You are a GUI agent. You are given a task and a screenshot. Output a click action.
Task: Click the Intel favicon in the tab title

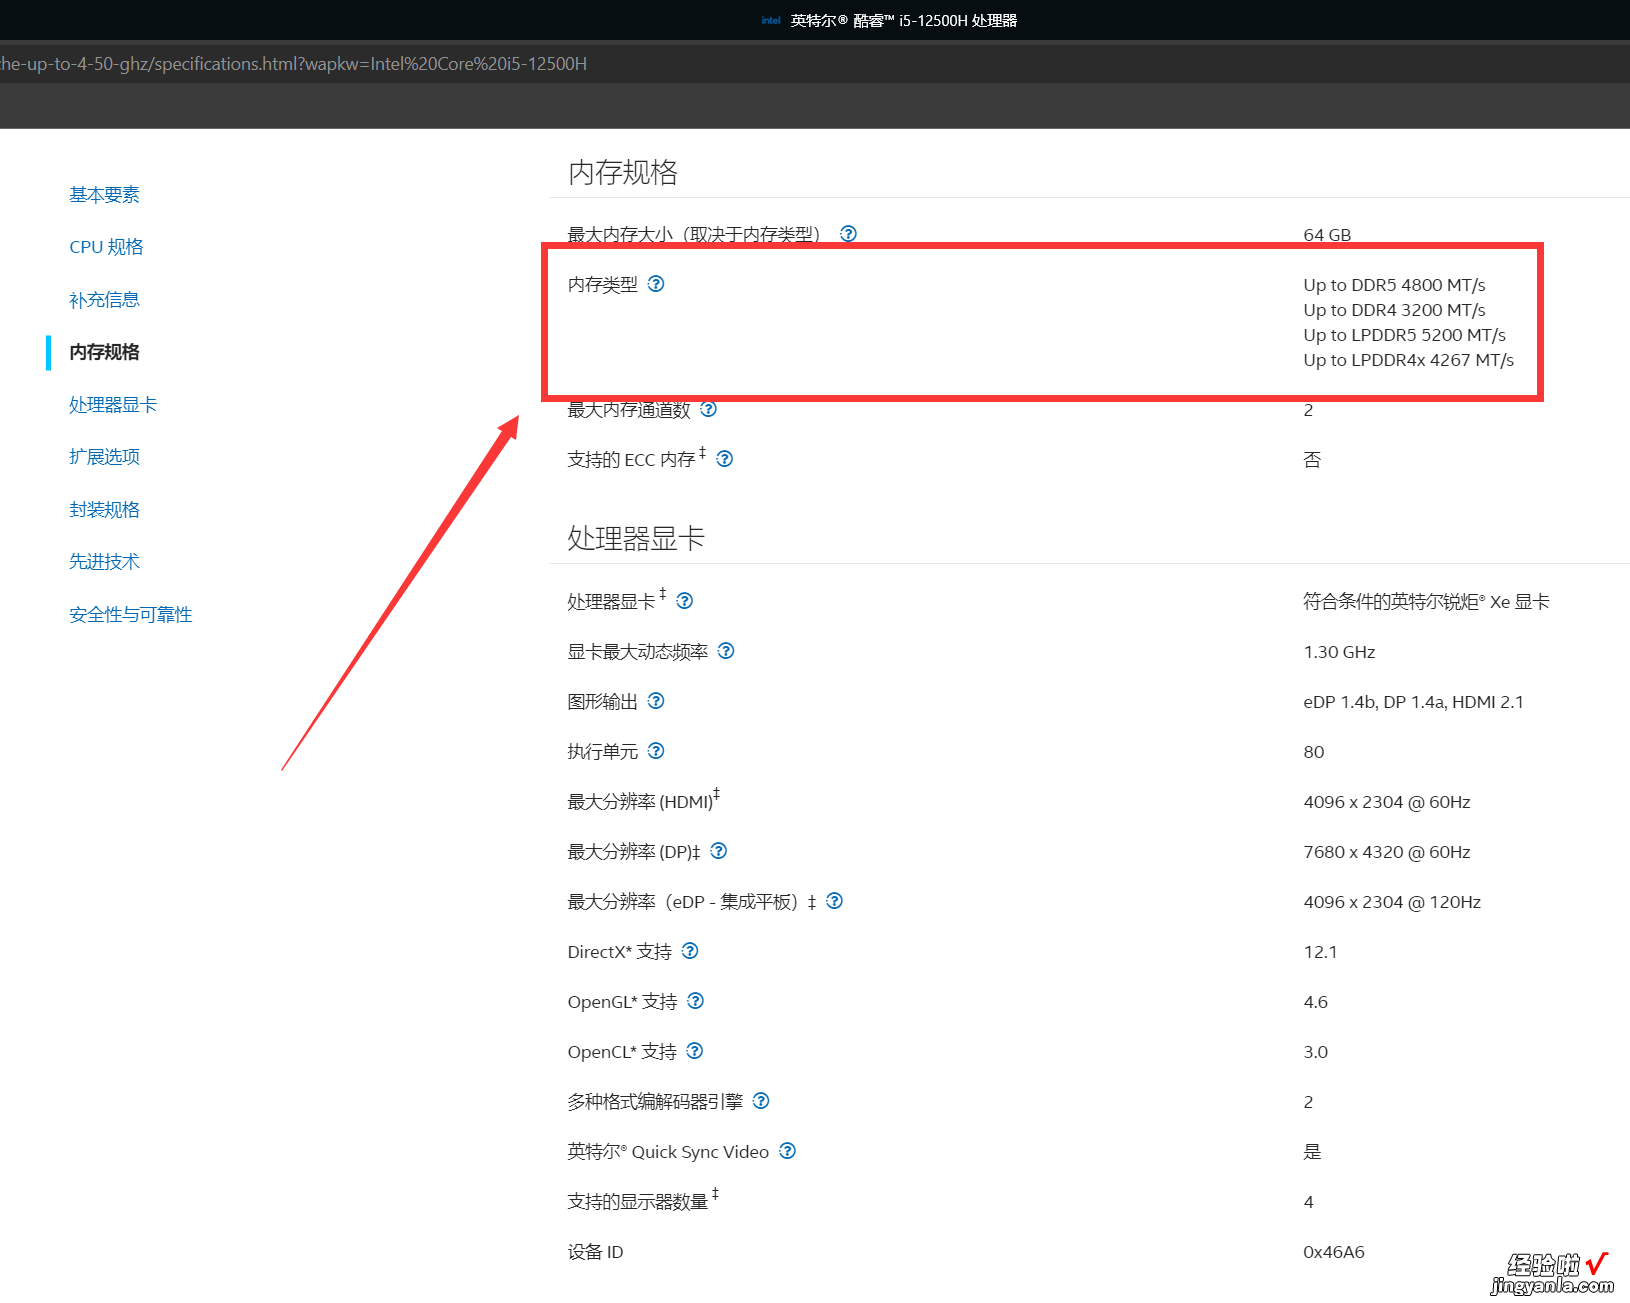coord(770,20)
